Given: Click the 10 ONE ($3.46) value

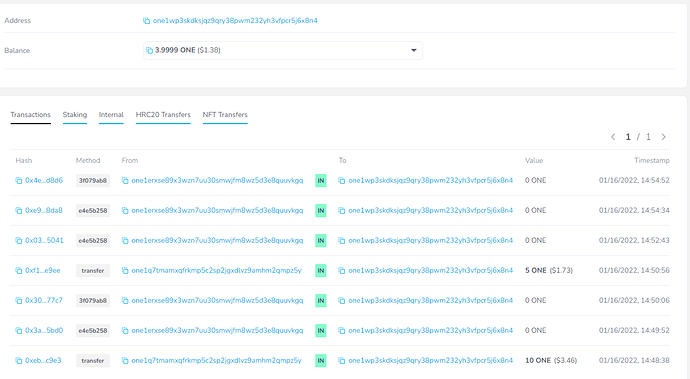Looking at the screenshot, I should point(551,361).
